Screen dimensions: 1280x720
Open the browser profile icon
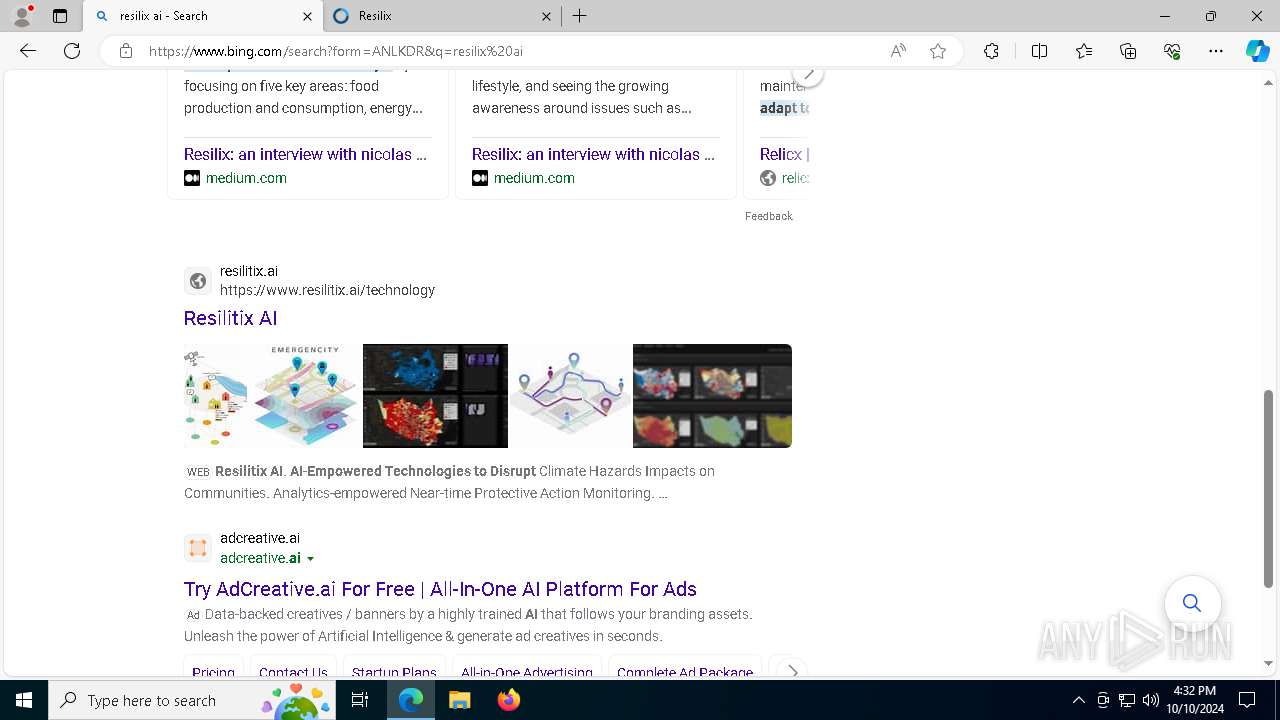coord(22,16)
